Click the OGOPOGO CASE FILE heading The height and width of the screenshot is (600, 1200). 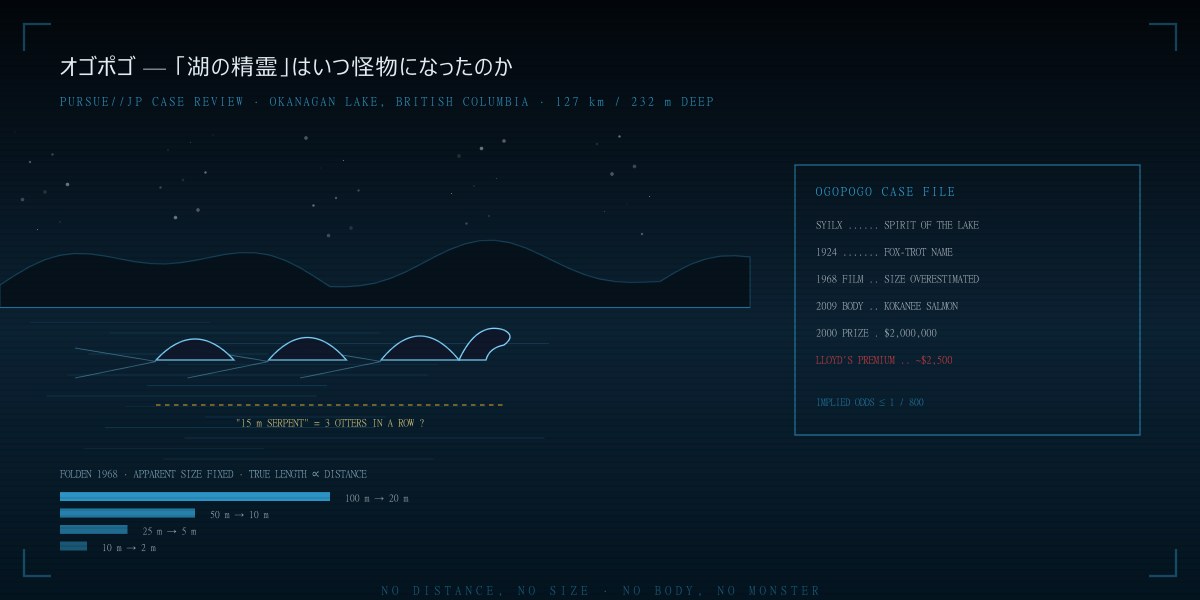click(x=886, y=192)
